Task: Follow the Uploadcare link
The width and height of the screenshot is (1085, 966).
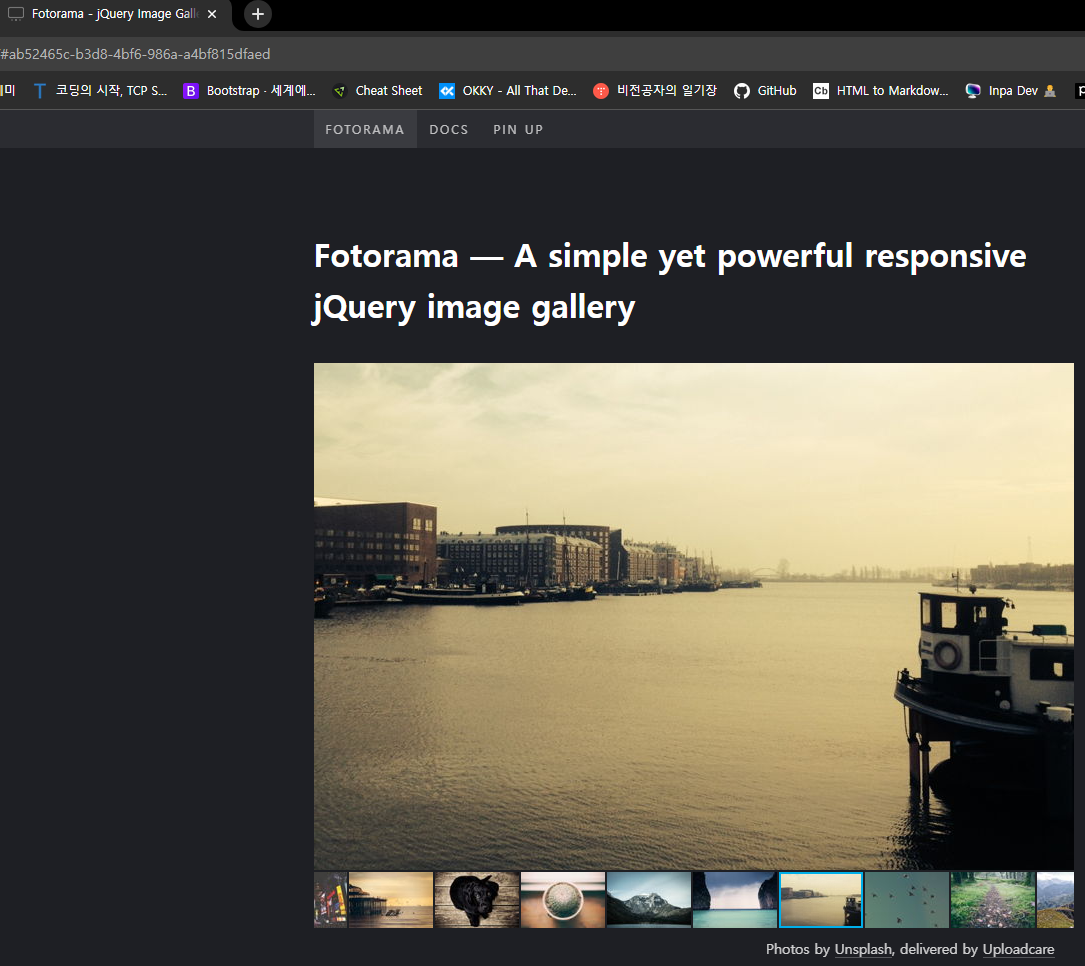Action: pos(1019,949)
